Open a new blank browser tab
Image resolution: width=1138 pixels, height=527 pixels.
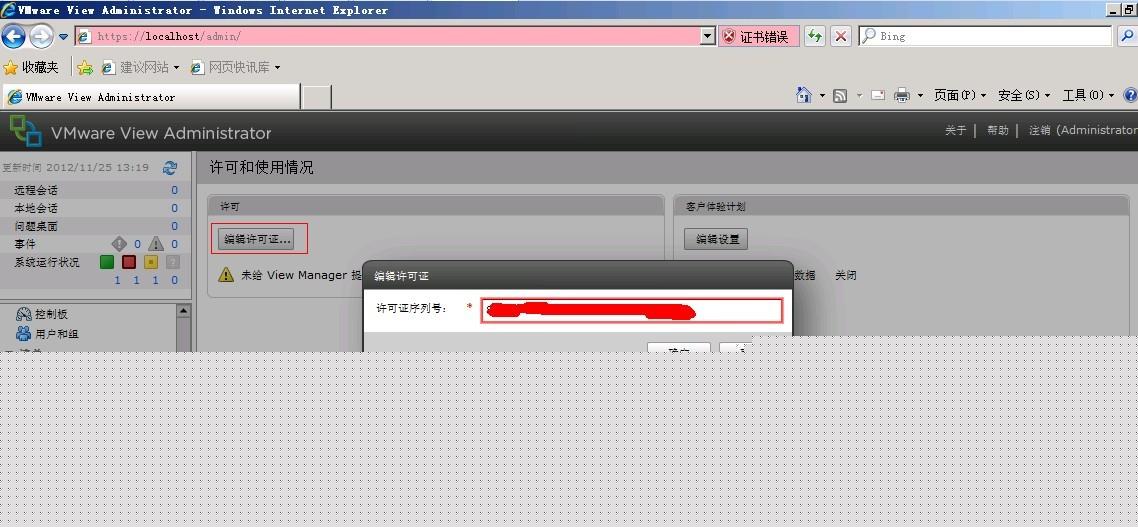(x=316, y=97)
